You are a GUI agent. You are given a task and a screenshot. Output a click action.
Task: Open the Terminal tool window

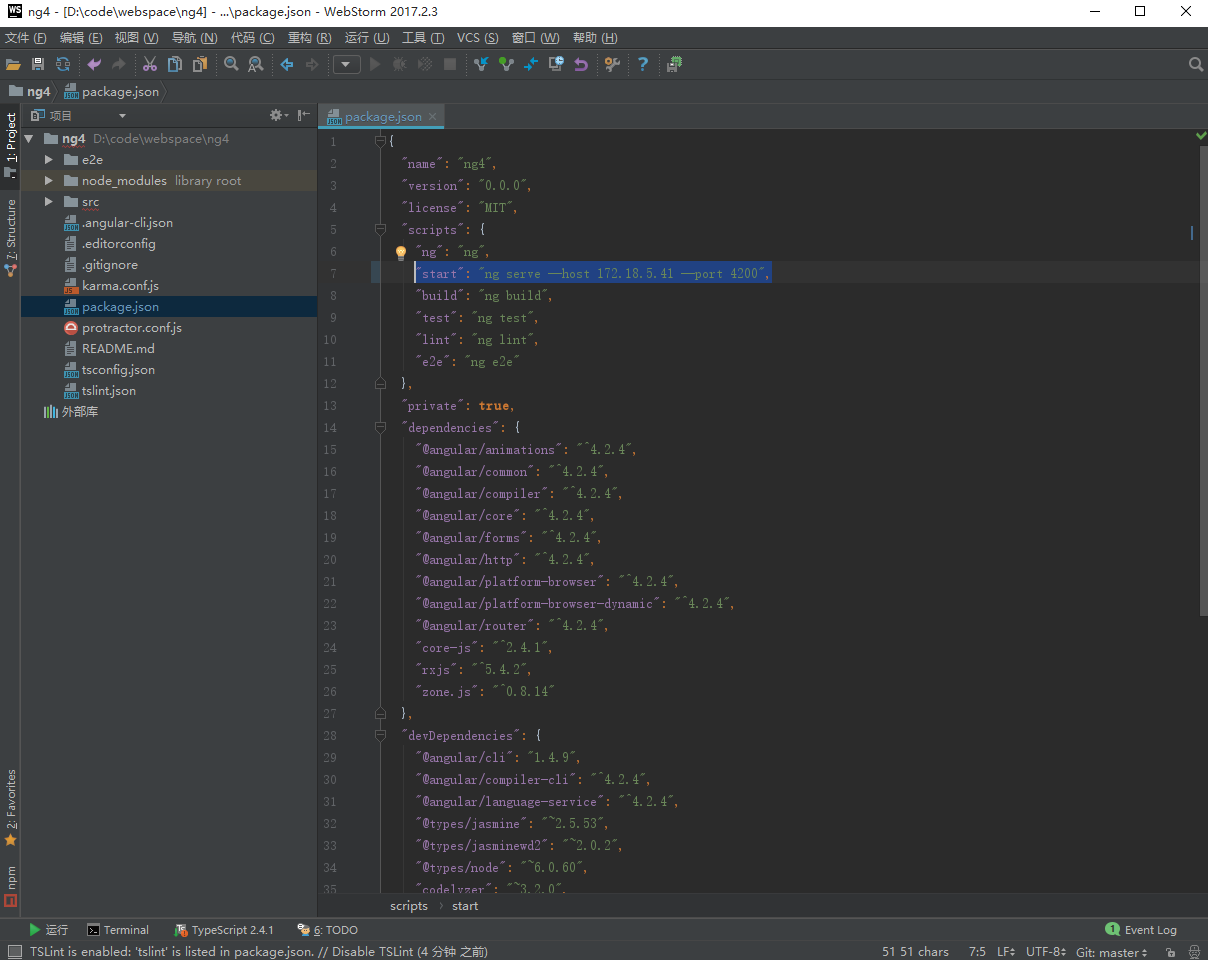[118, 930]
